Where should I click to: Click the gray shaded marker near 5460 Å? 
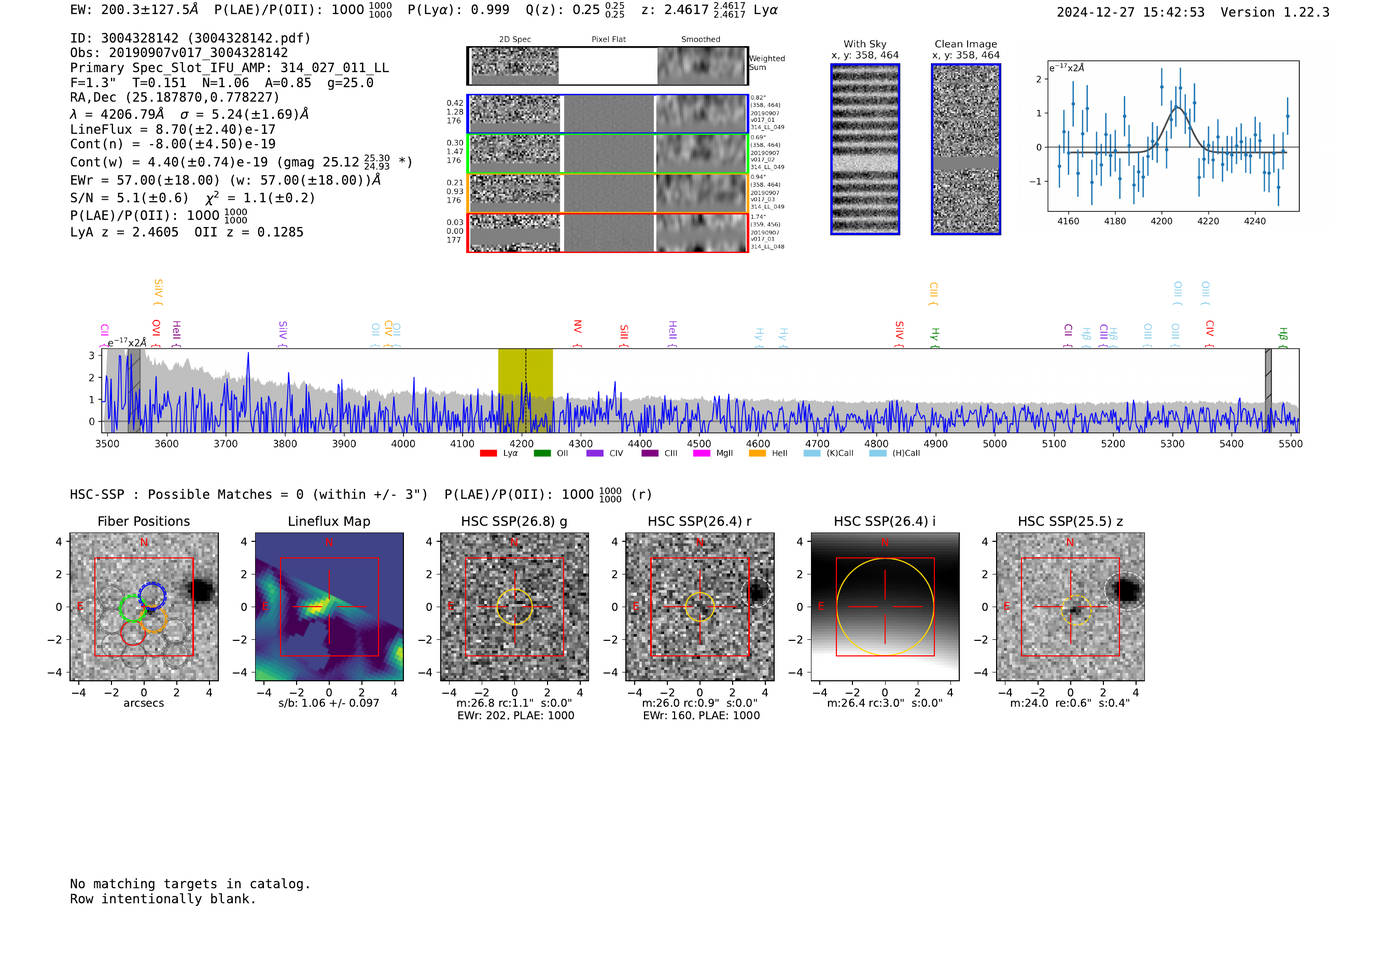(1268, 390)
